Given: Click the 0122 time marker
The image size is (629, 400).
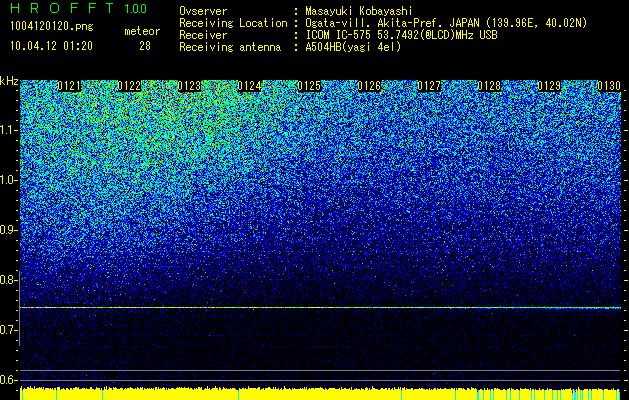Looking at the screenshot, I should [129, 86].
